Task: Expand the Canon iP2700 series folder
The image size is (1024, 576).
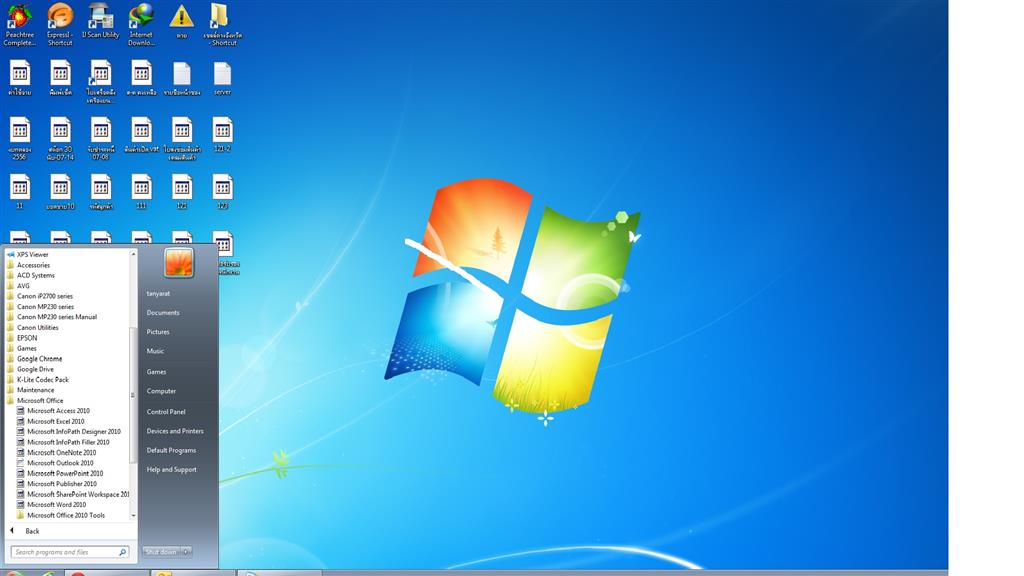Action: pyautogui.click(x=44, y=296)
